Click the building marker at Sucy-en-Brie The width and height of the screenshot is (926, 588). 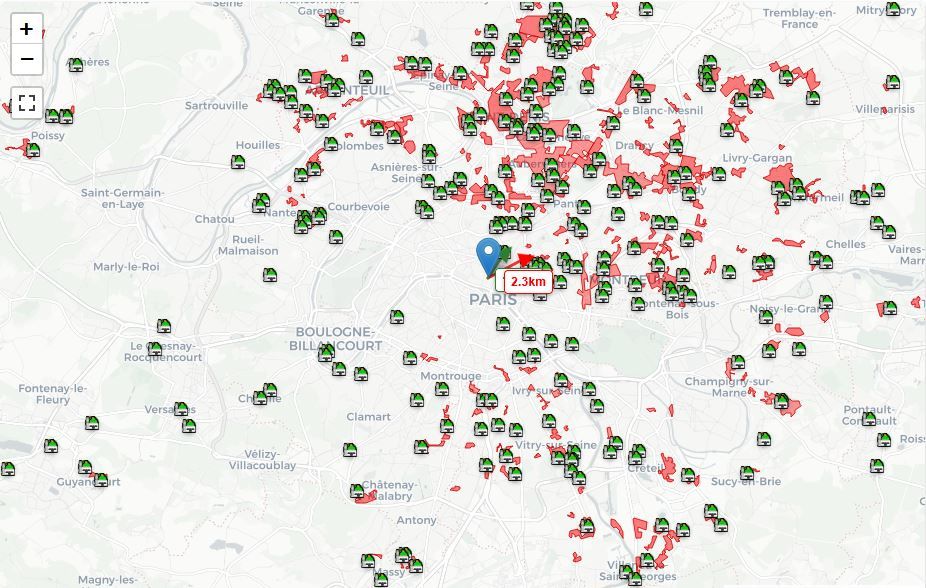[747, 473]
